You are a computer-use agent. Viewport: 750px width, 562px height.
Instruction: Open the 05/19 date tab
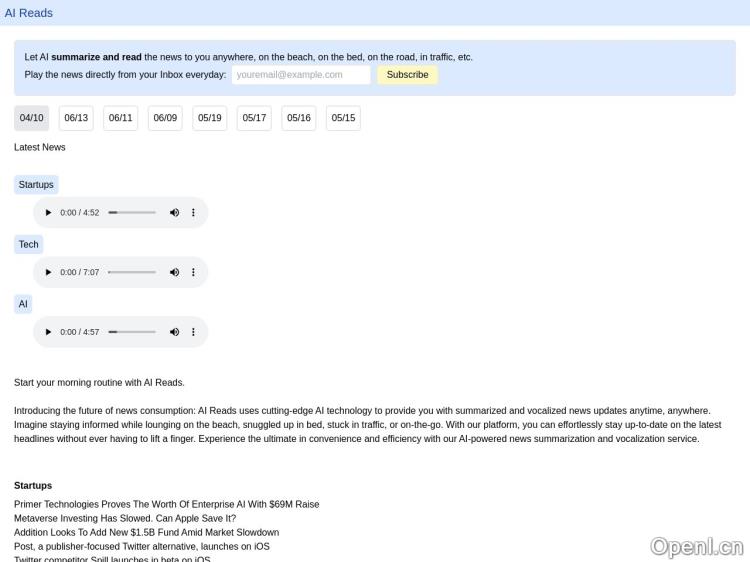209,118
